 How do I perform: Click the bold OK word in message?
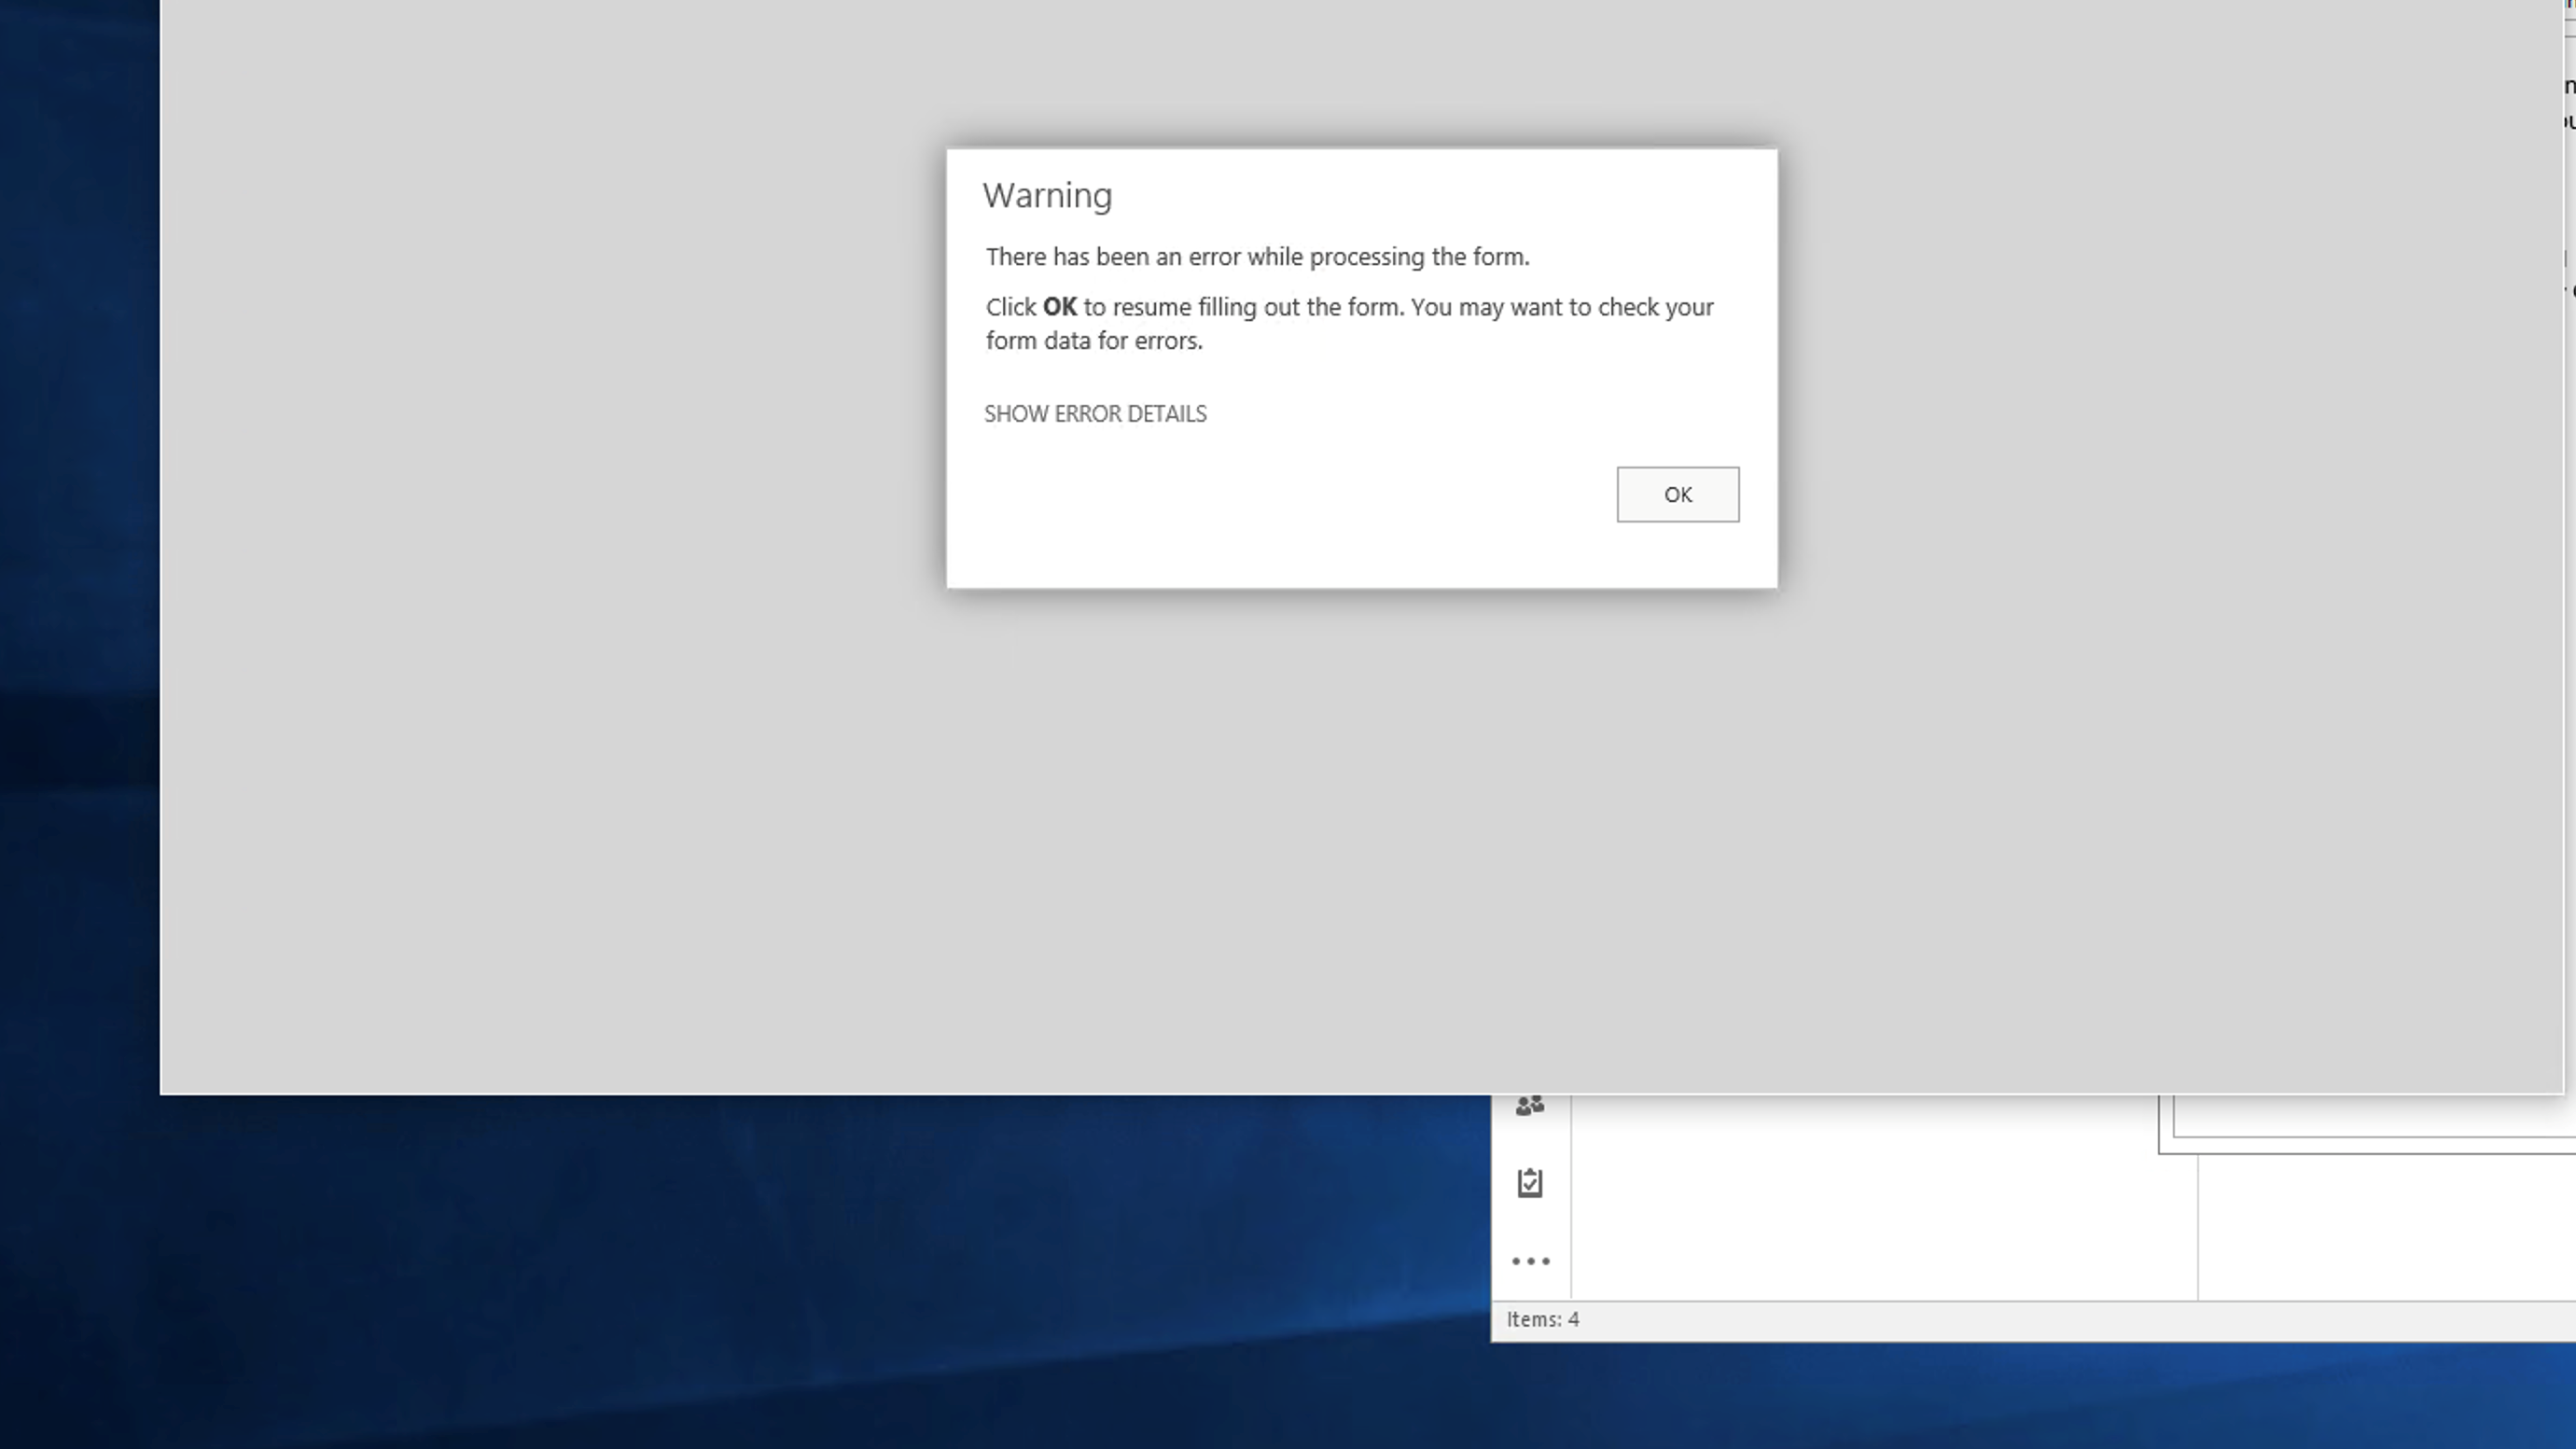(x=1059, y=307)
